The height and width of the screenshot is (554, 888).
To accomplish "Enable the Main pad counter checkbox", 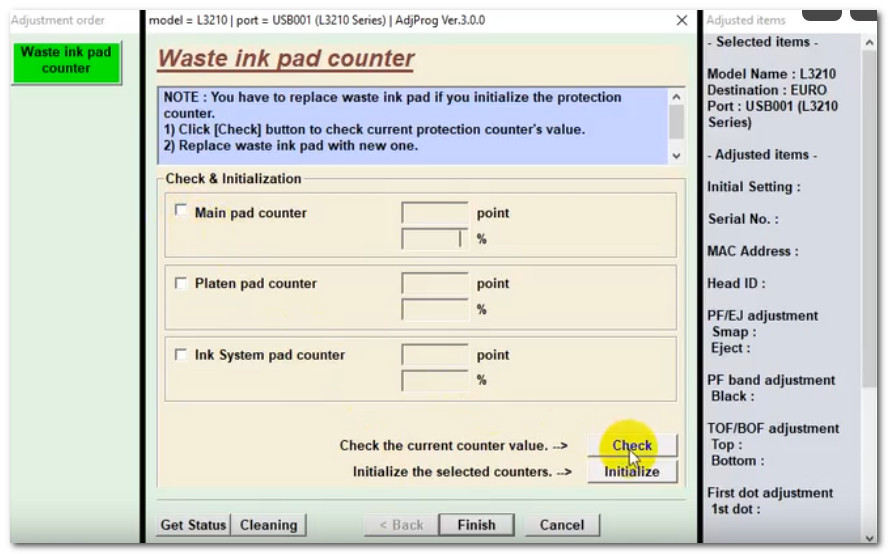I will [x=181, y=211].
